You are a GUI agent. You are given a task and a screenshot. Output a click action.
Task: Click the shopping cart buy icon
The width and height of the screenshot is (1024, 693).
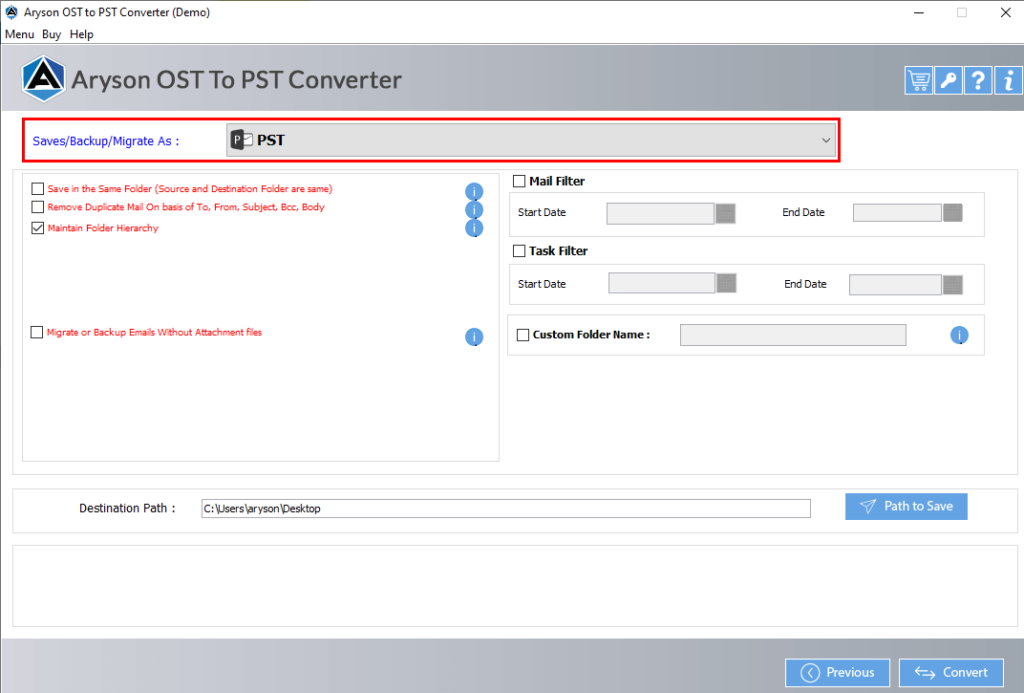[x=918, y=80]
